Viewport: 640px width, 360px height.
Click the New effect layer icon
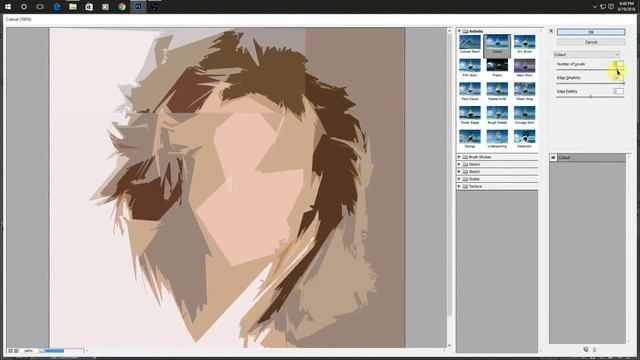coord(586,349)
